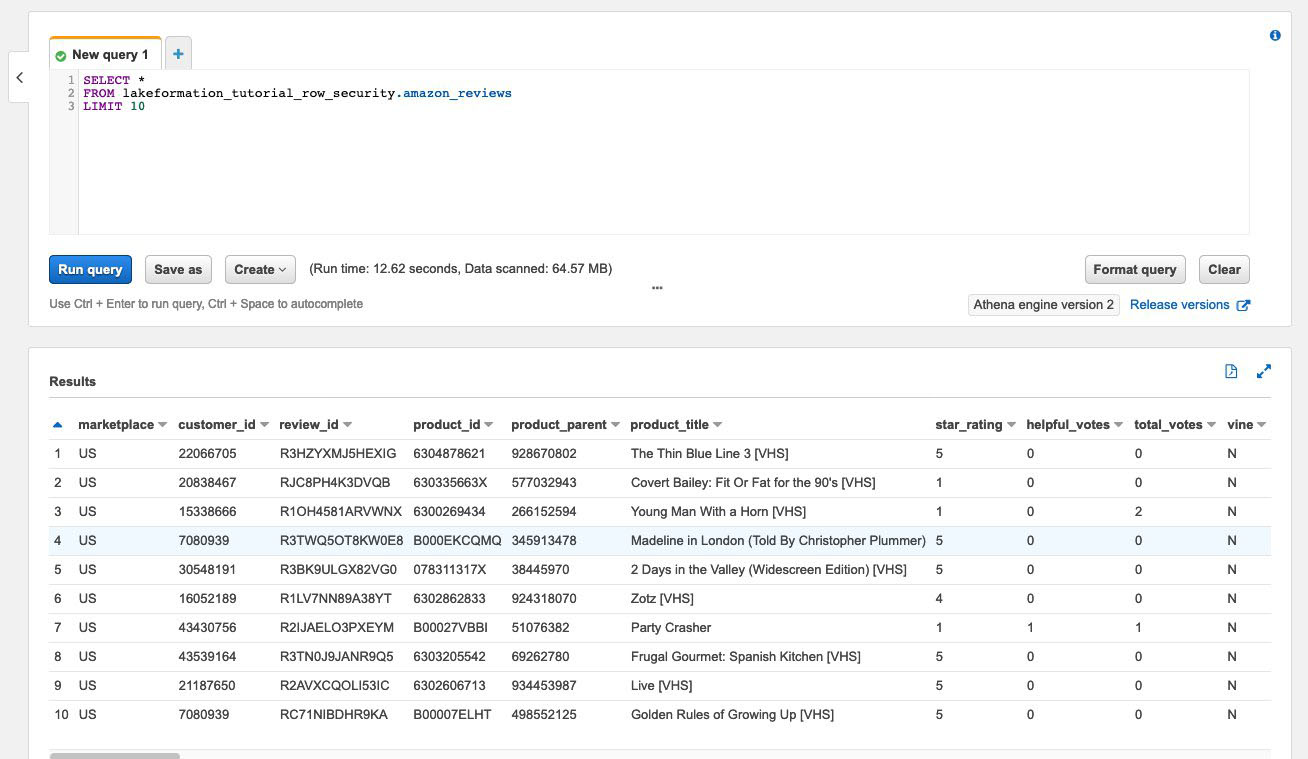Click the horizontal scrollbar below the results
This screenshot has height=759, width=1308.
pyautogui.click(x=113, y=755)
